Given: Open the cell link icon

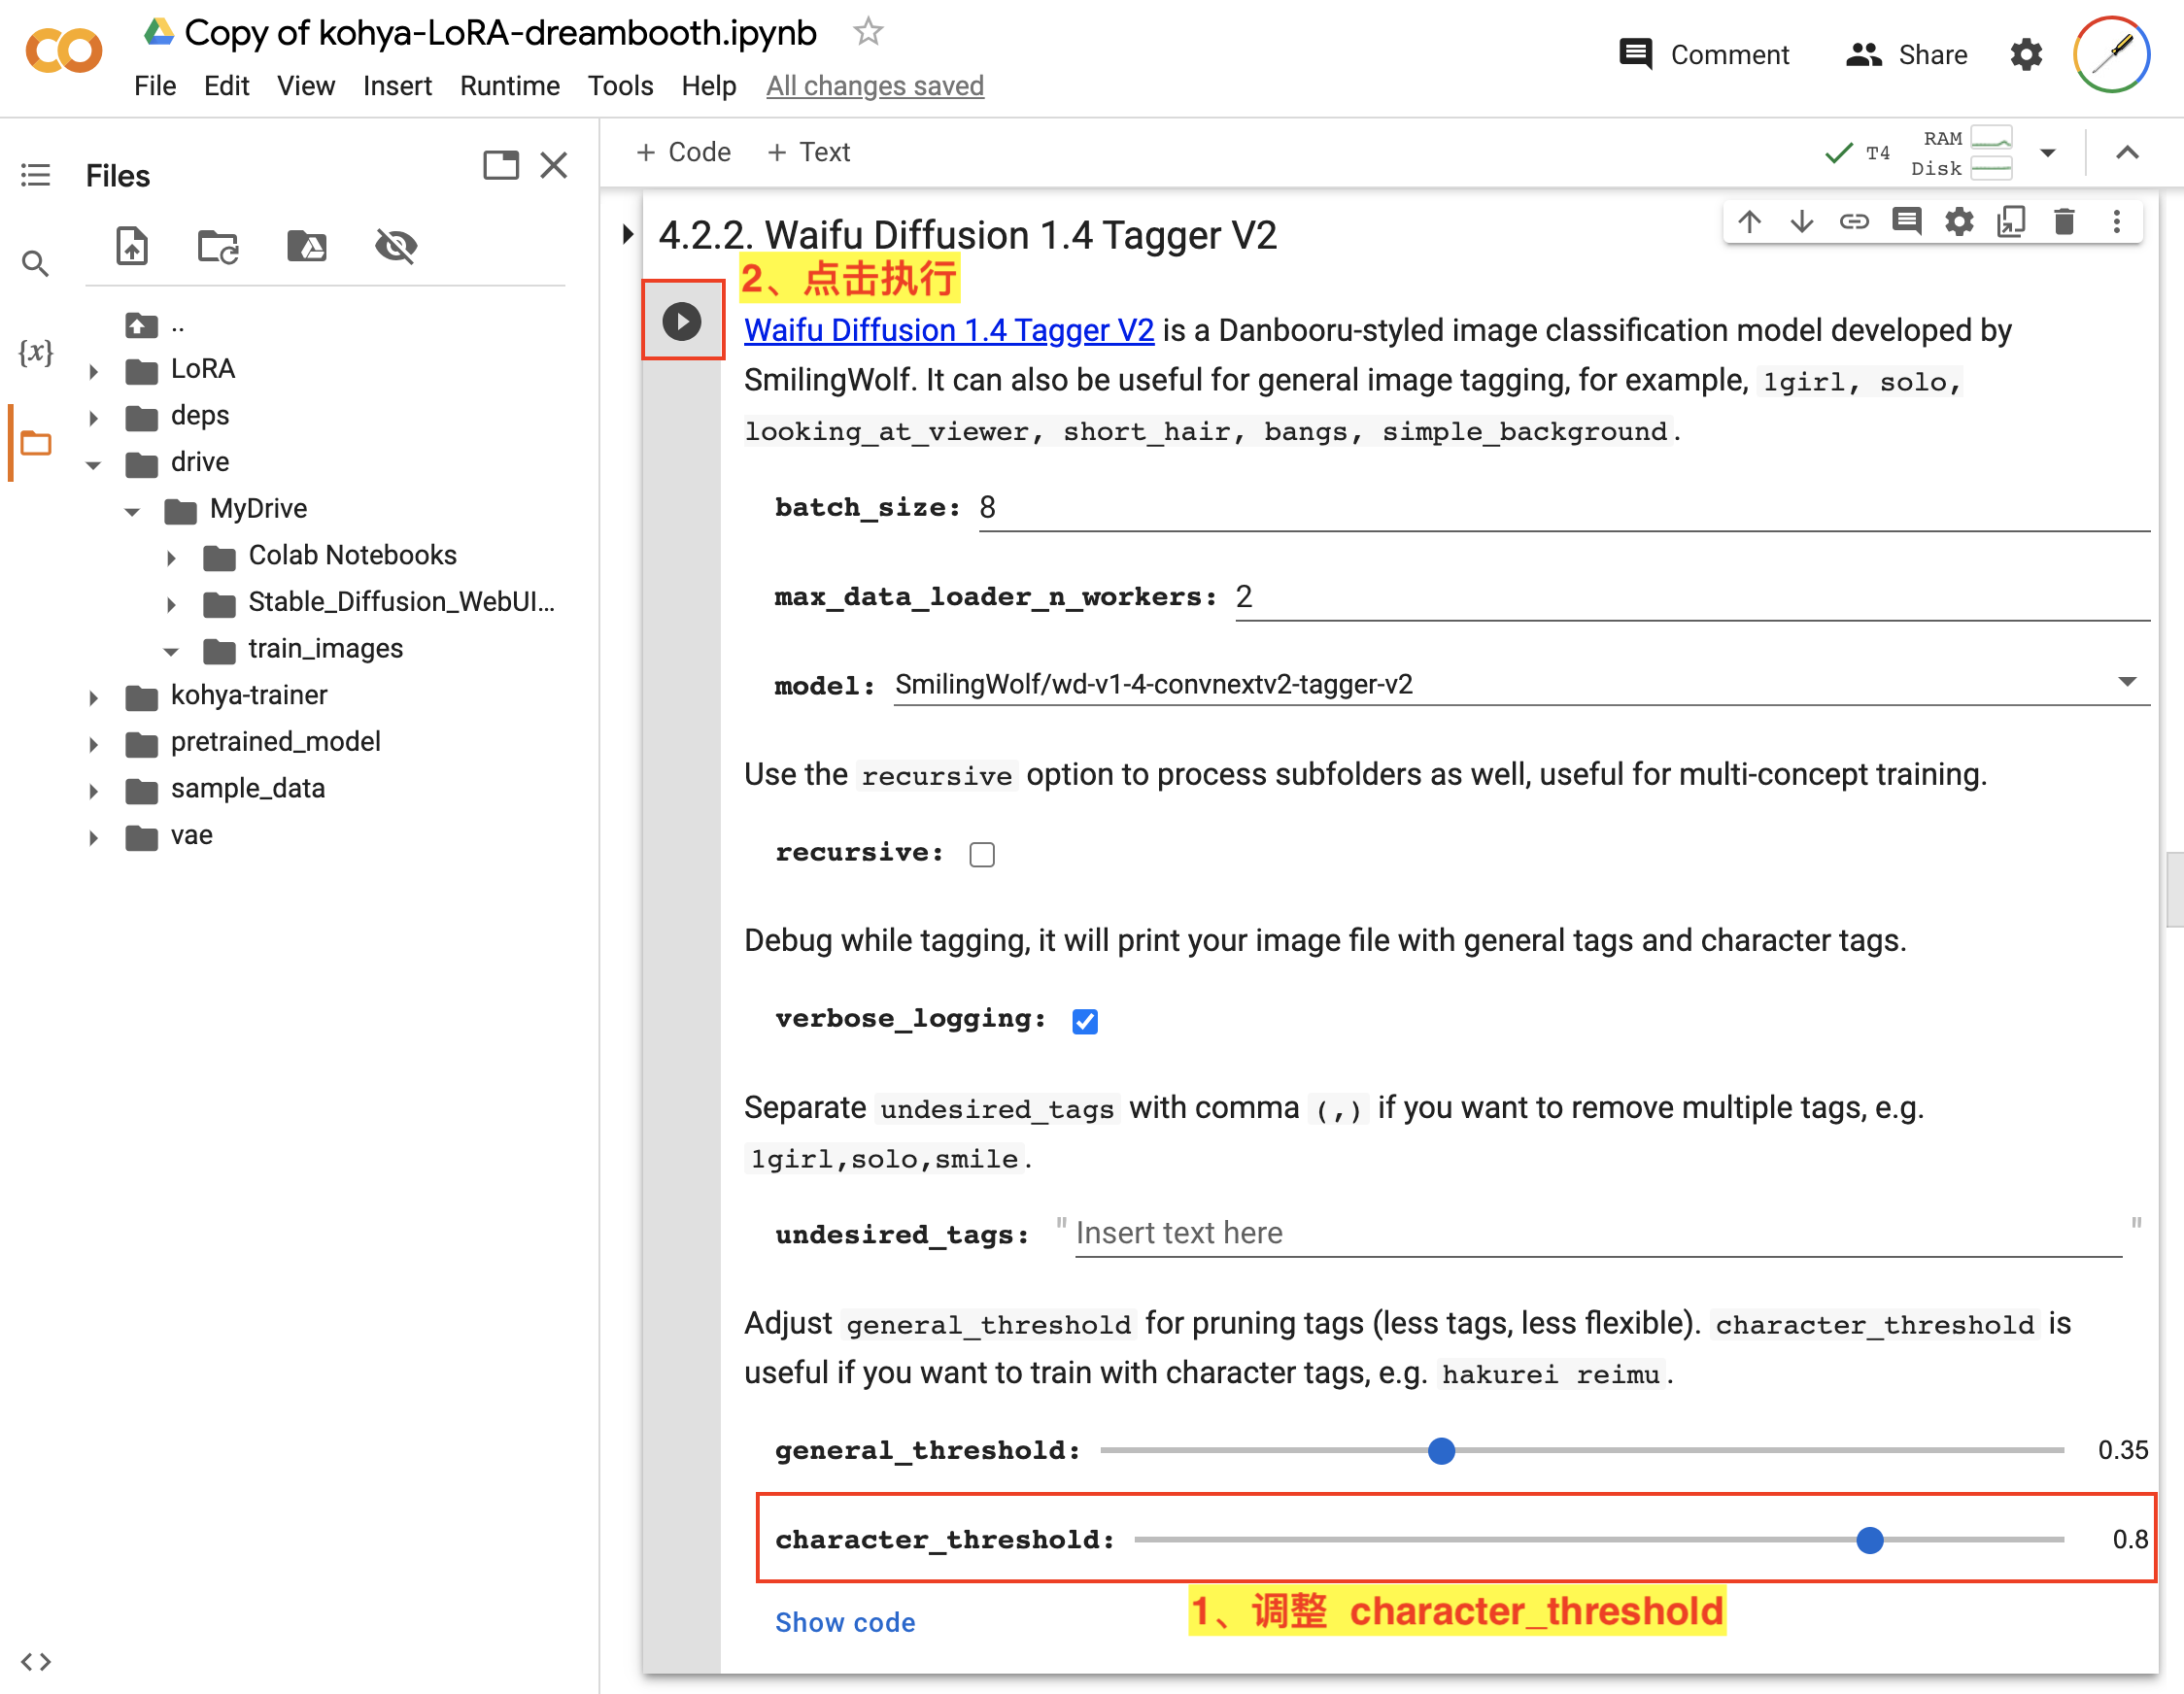Looking at the screenshot, I should [x=1853, y=221].
